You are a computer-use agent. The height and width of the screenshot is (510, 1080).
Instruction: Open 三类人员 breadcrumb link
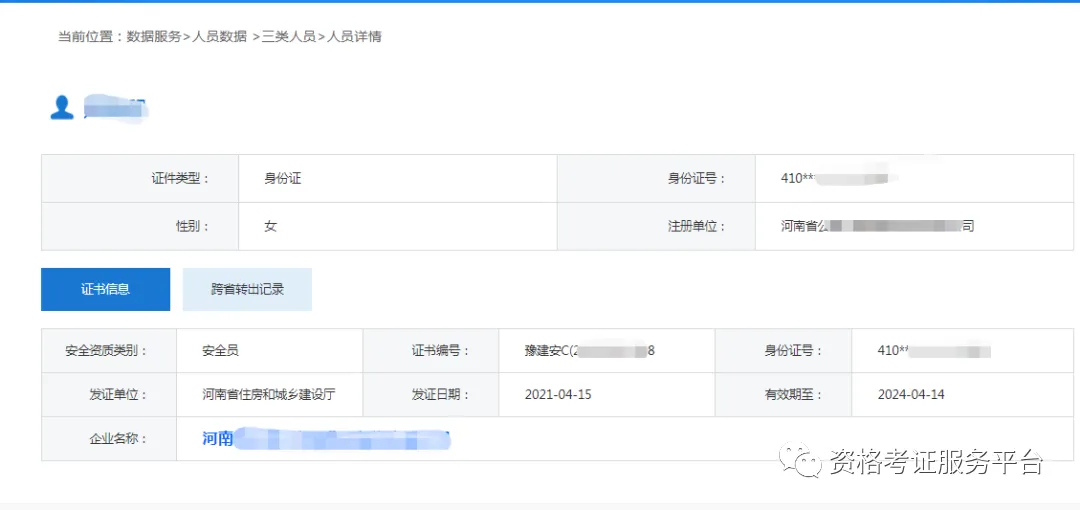pos(289,37)
